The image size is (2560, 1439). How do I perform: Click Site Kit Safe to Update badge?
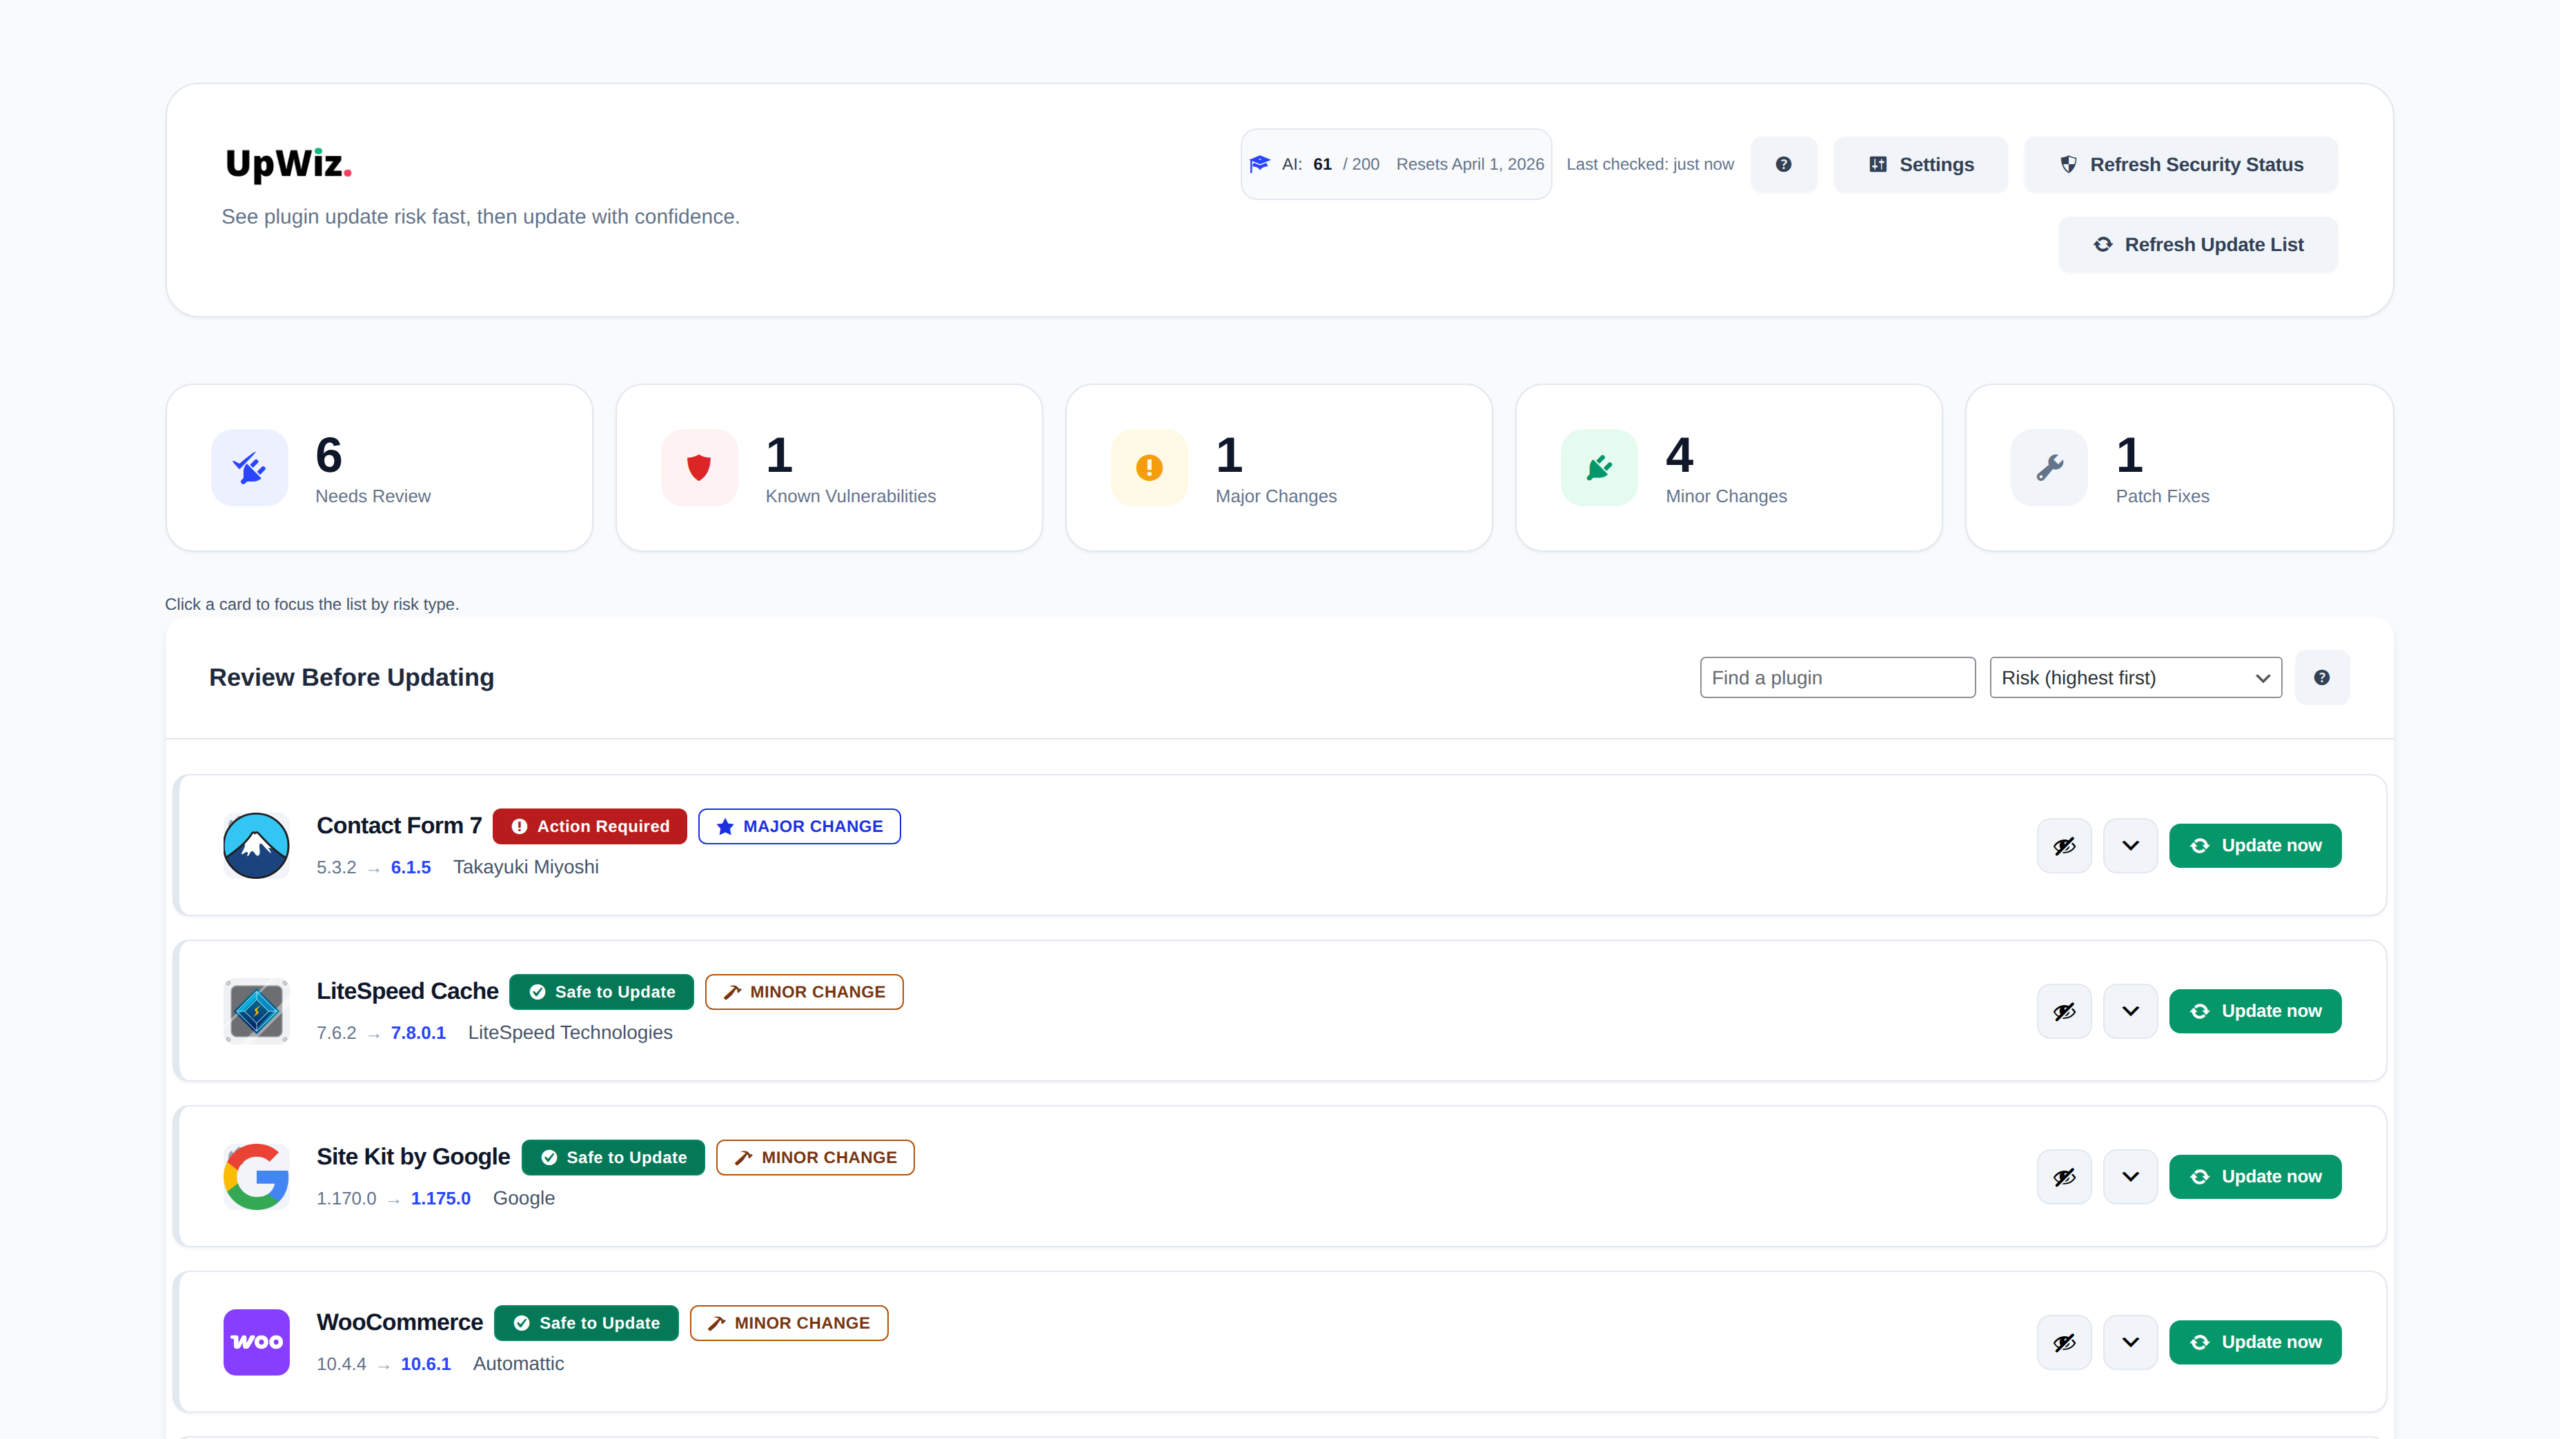613,1157
